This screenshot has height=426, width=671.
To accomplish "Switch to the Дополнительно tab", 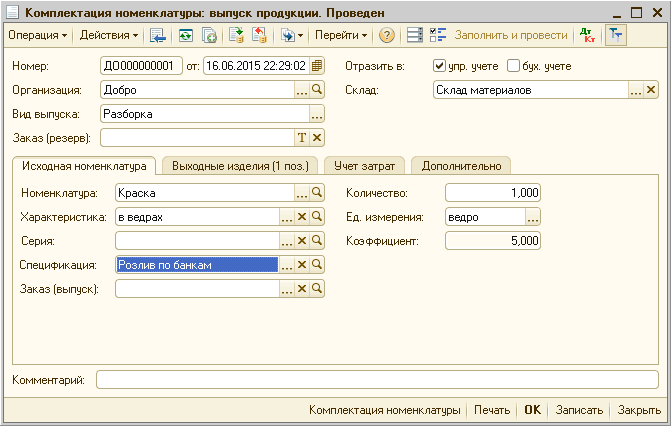I will pos(461,166).
